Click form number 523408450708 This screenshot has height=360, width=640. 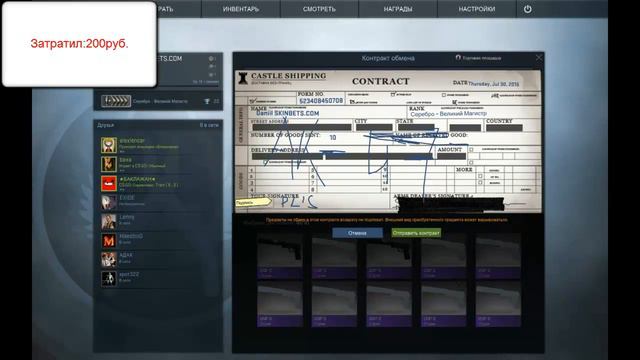[321, 101]
